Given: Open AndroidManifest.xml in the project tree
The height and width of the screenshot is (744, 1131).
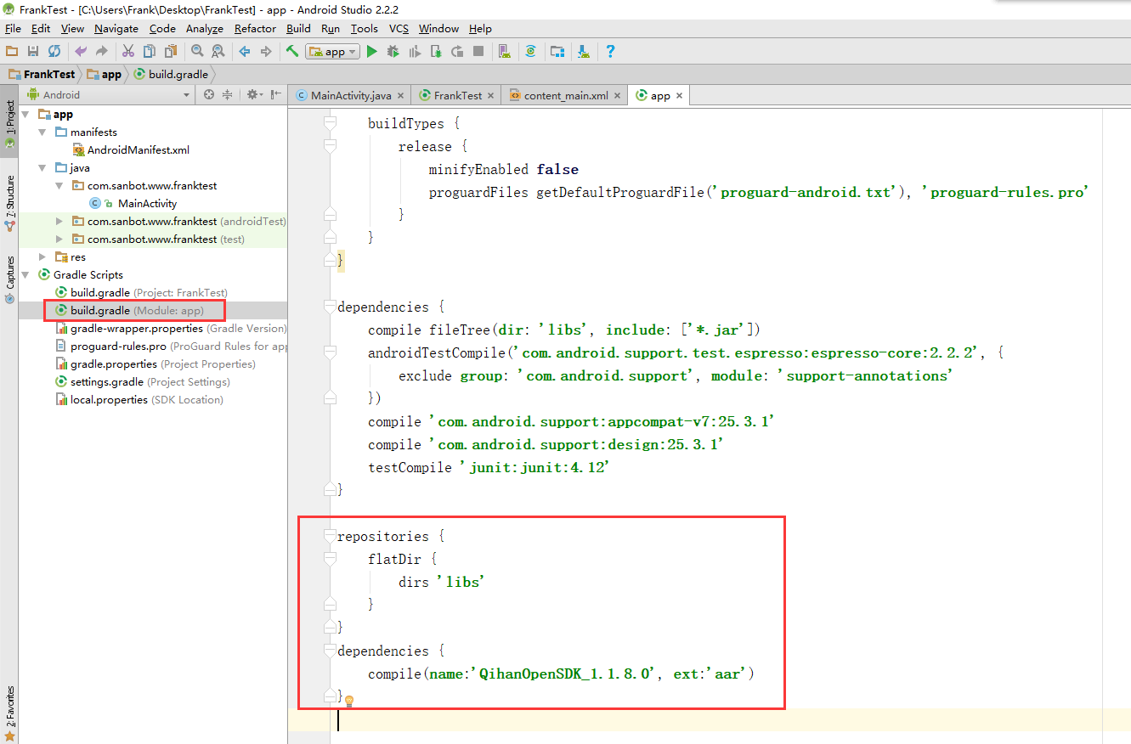Looking at the screenshot, I should (x=138, y=150).
